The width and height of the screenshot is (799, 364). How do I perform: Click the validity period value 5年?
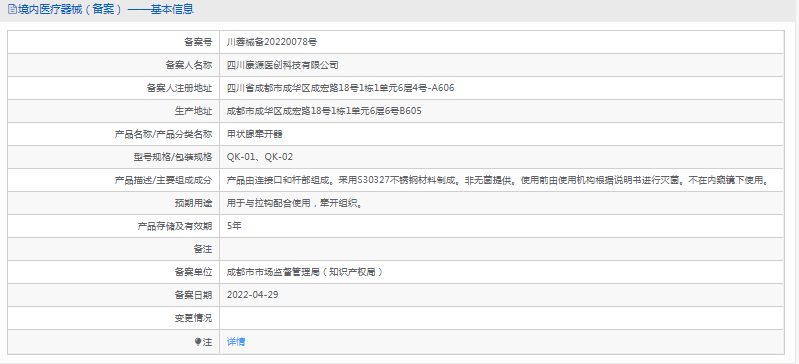point(234,226)
